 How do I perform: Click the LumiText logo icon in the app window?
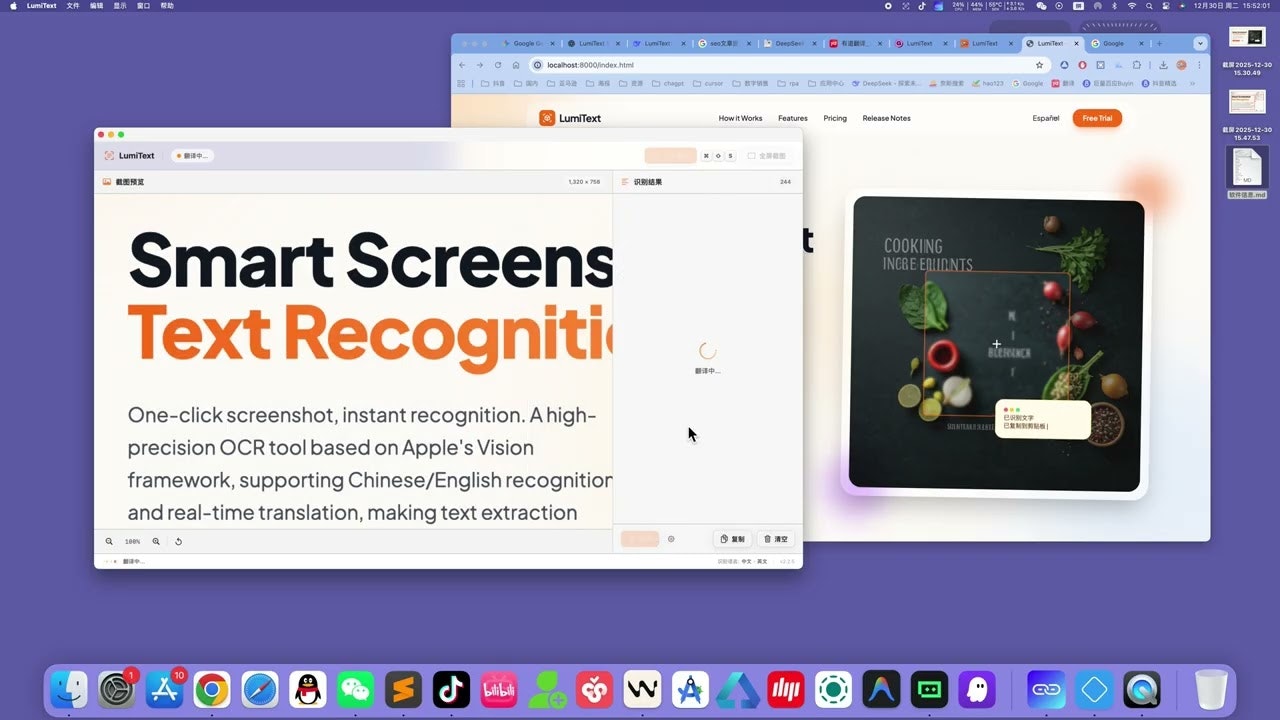pyautogui.click(x=109, y=155)
